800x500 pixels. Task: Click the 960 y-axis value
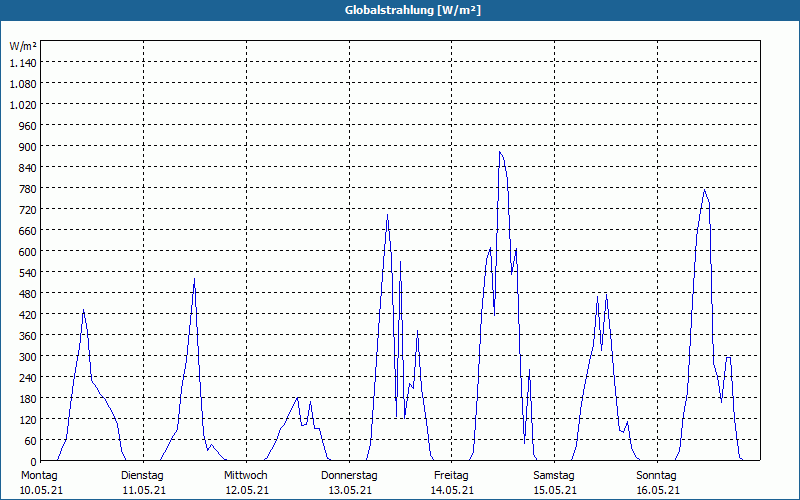pos(28,126)
